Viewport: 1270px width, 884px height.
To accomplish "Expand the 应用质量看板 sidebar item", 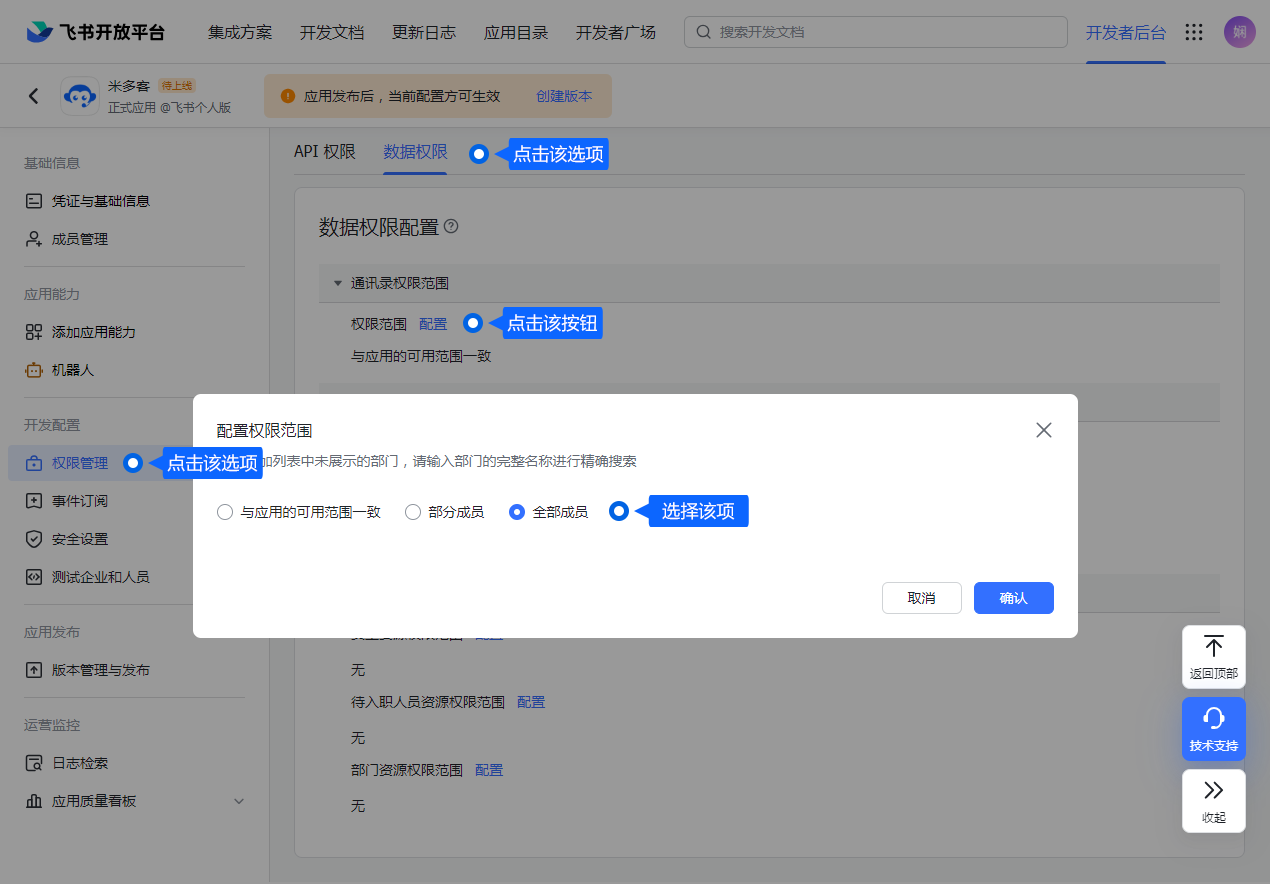I will [x=238, y=801].
